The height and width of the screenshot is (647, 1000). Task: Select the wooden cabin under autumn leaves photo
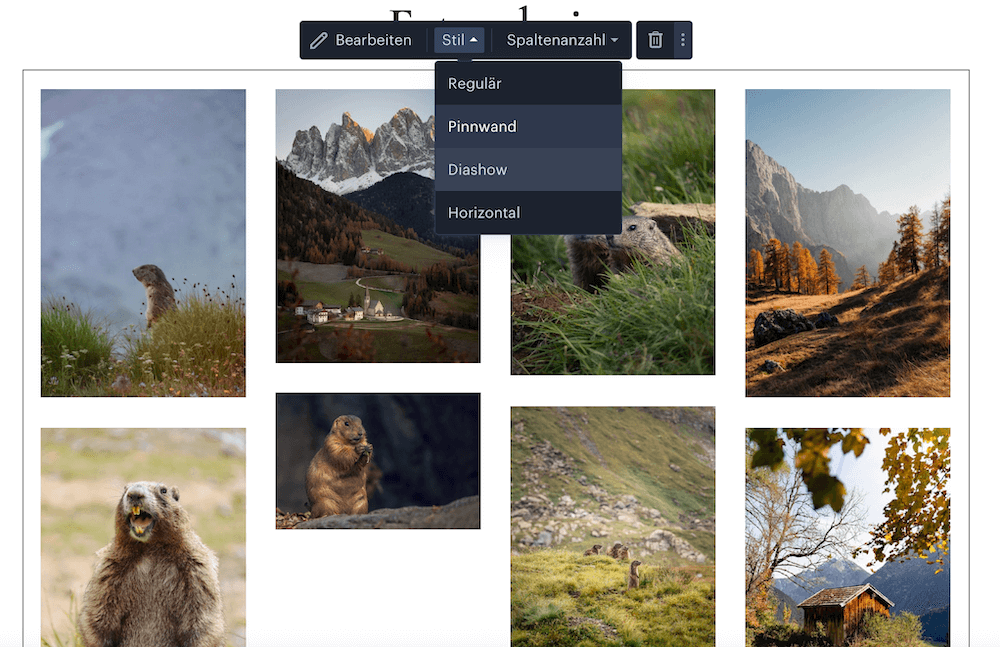[848, 537]
